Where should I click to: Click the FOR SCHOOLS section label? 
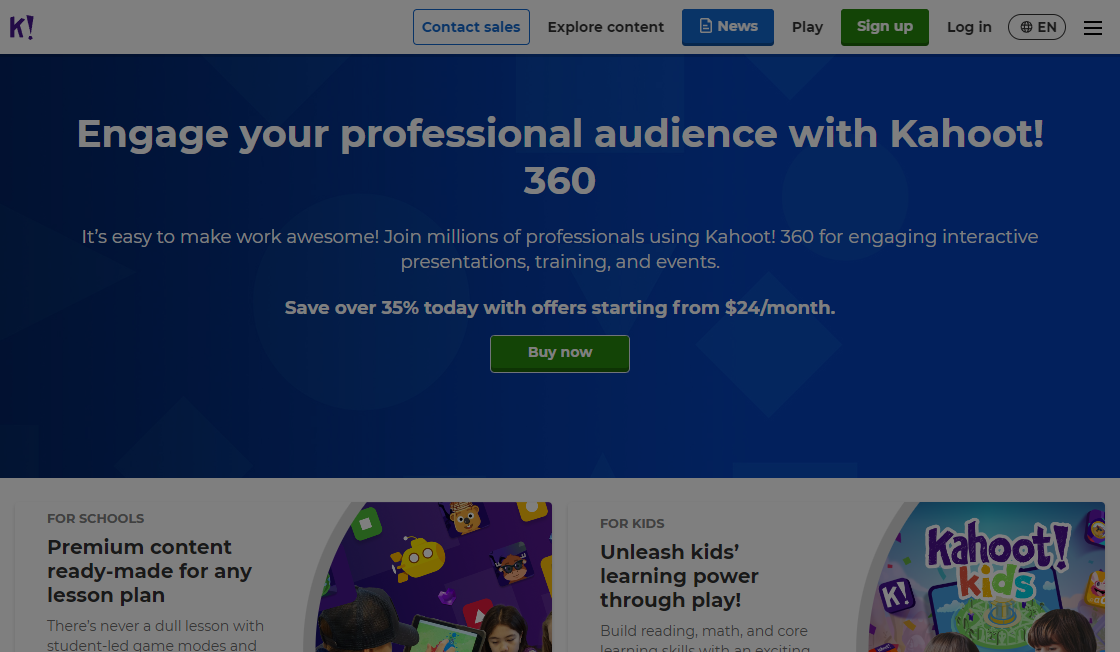tap(95, 518)
